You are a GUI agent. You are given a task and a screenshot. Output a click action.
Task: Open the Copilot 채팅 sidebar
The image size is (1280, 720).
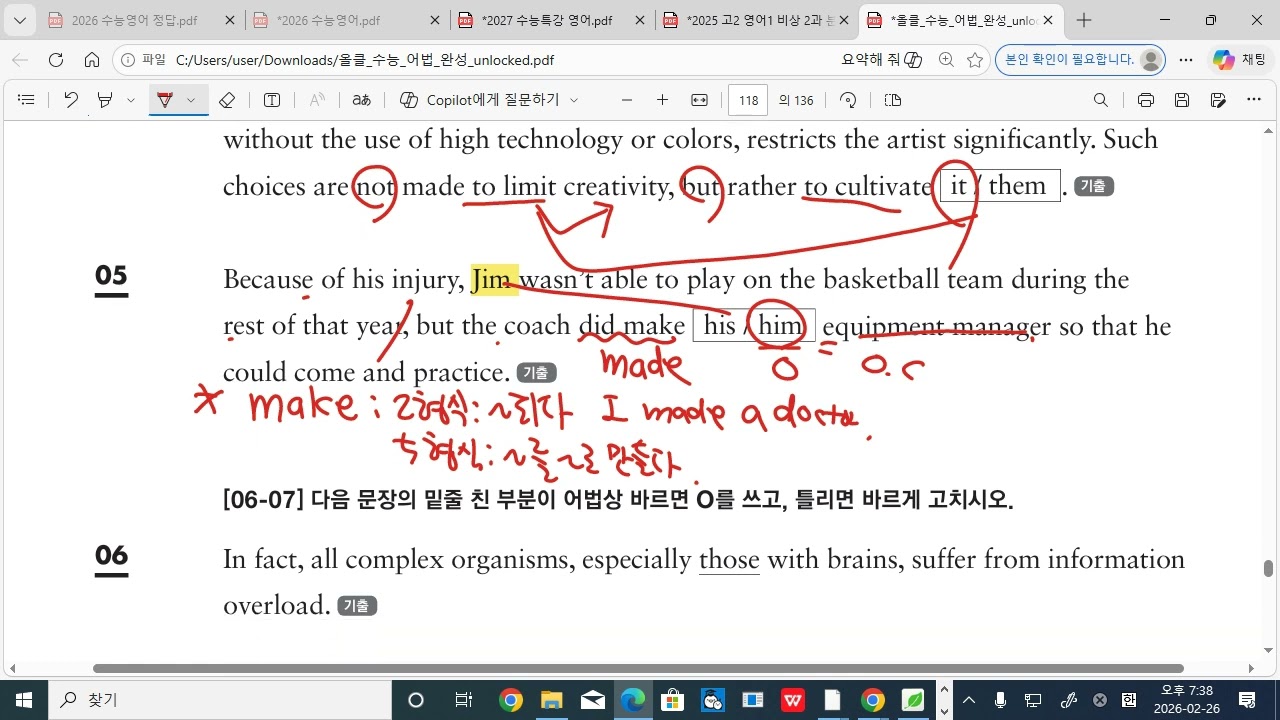(1240, 60)
